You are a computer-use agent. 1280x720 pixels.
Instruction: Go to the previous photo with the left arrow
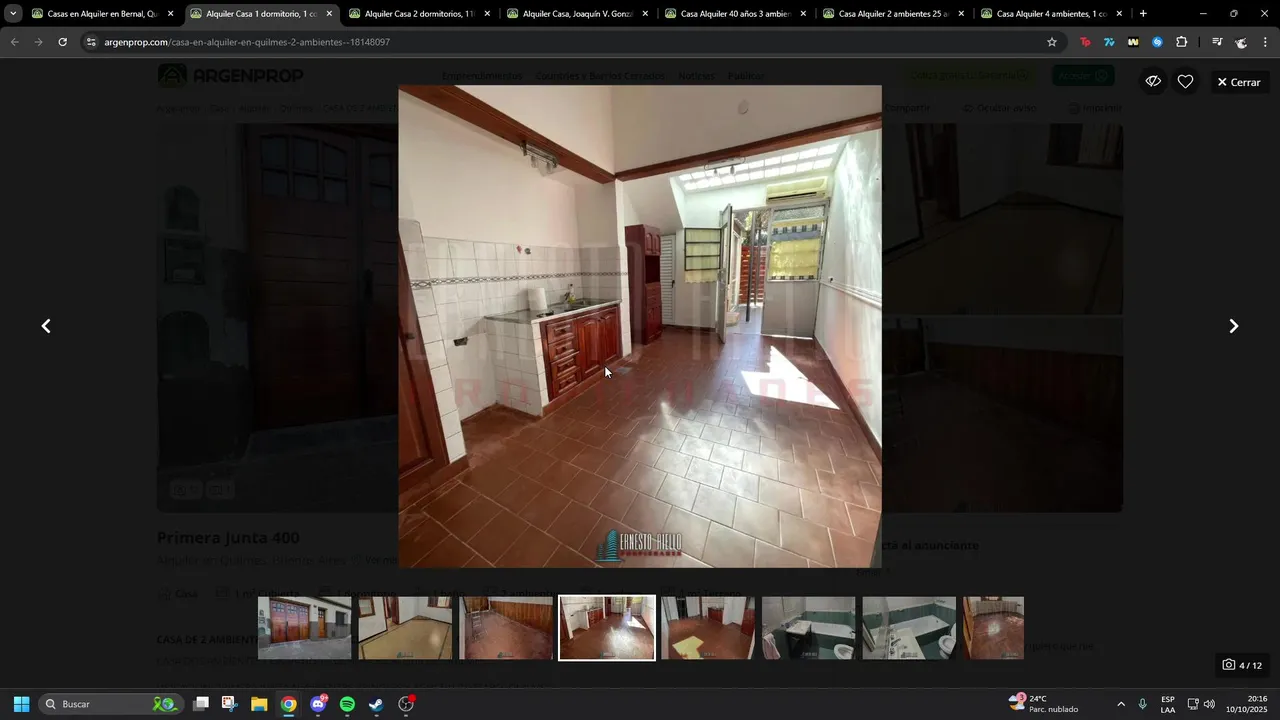pos(46,326)
